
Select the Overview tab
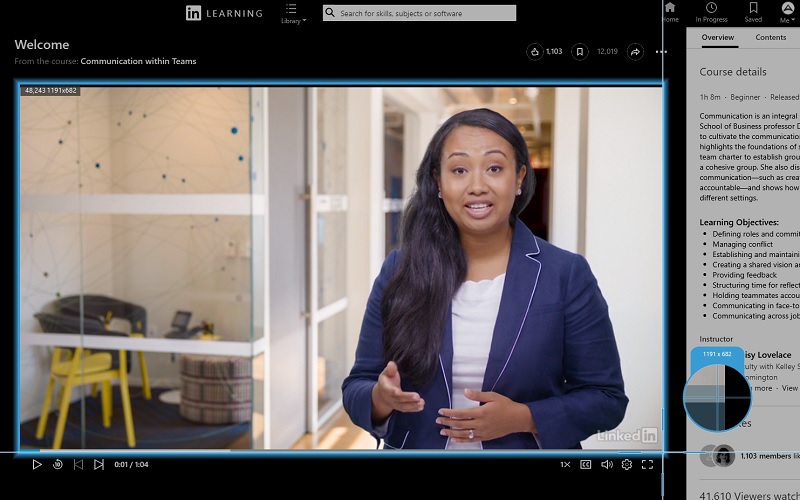click(x=717, y=37)
